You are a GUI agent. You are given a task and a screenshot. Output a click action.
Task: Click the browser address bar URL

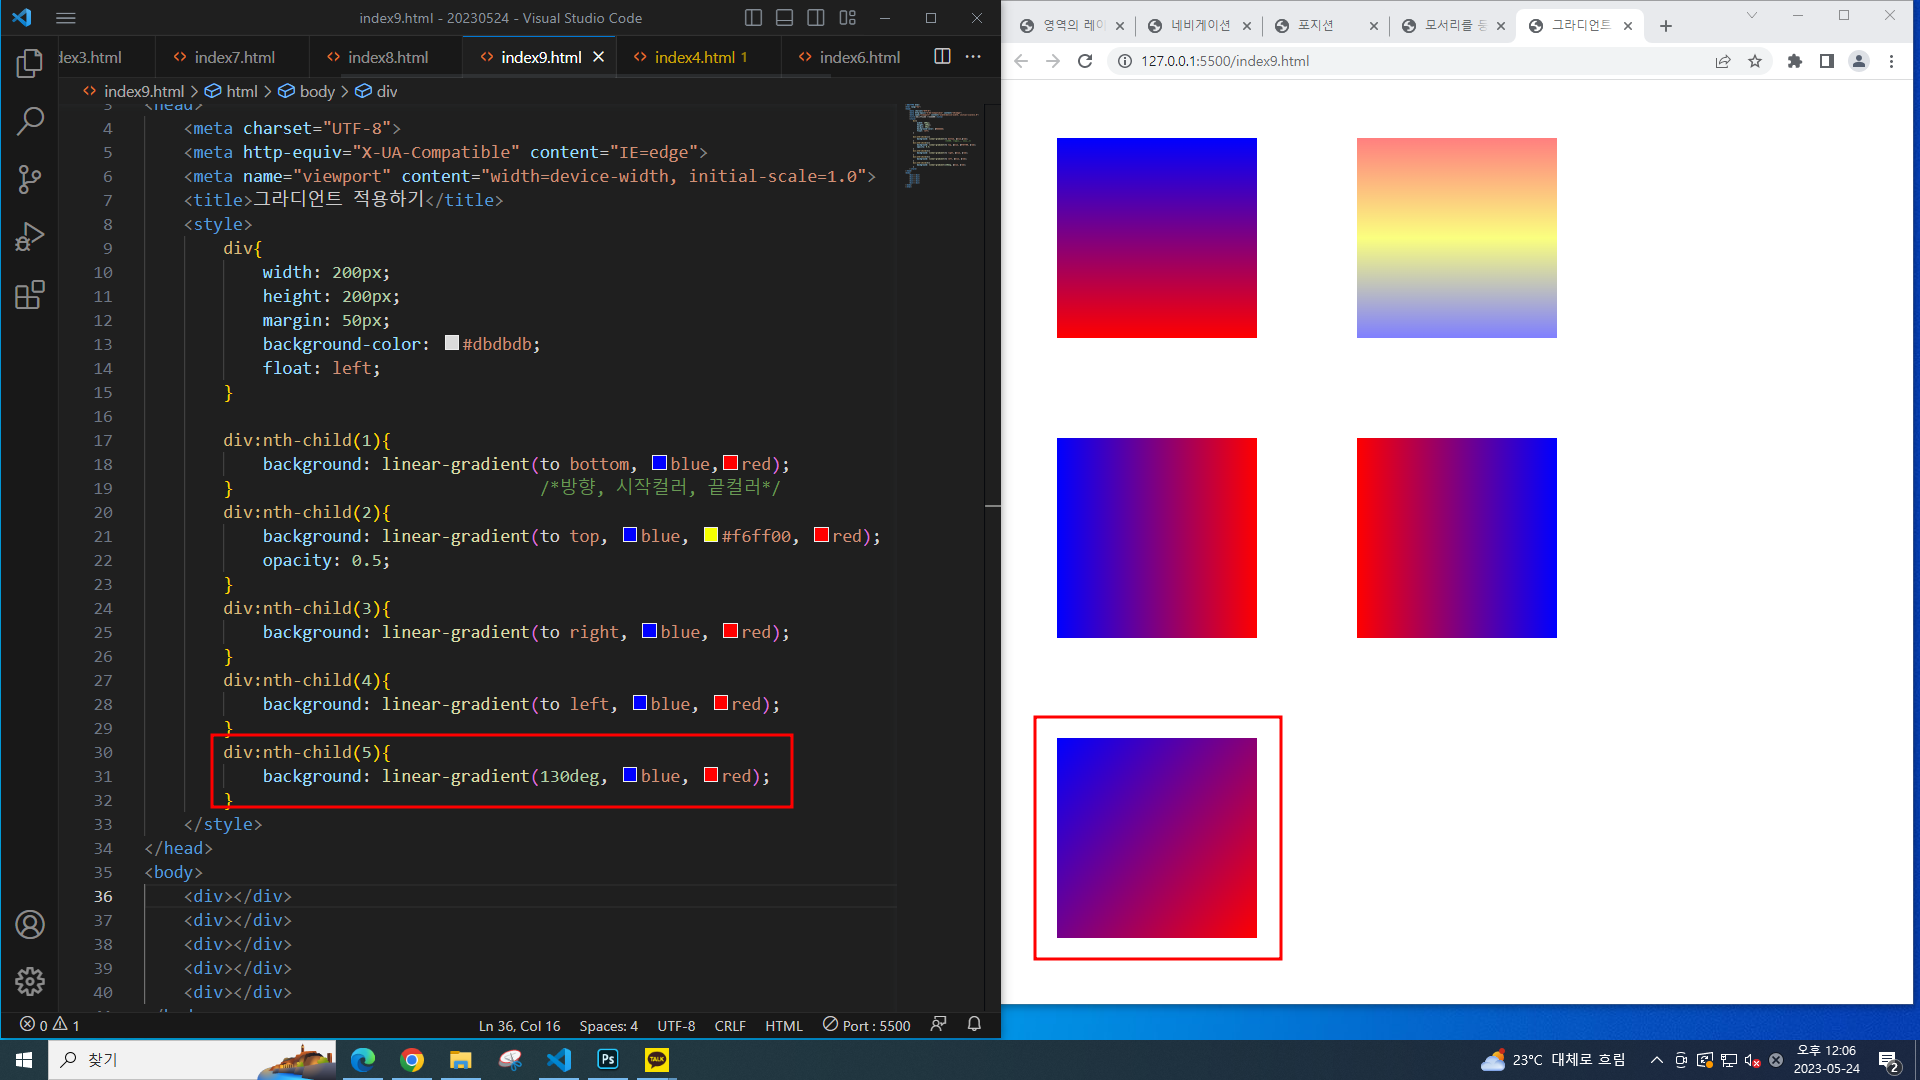[x=1225, y=61]
